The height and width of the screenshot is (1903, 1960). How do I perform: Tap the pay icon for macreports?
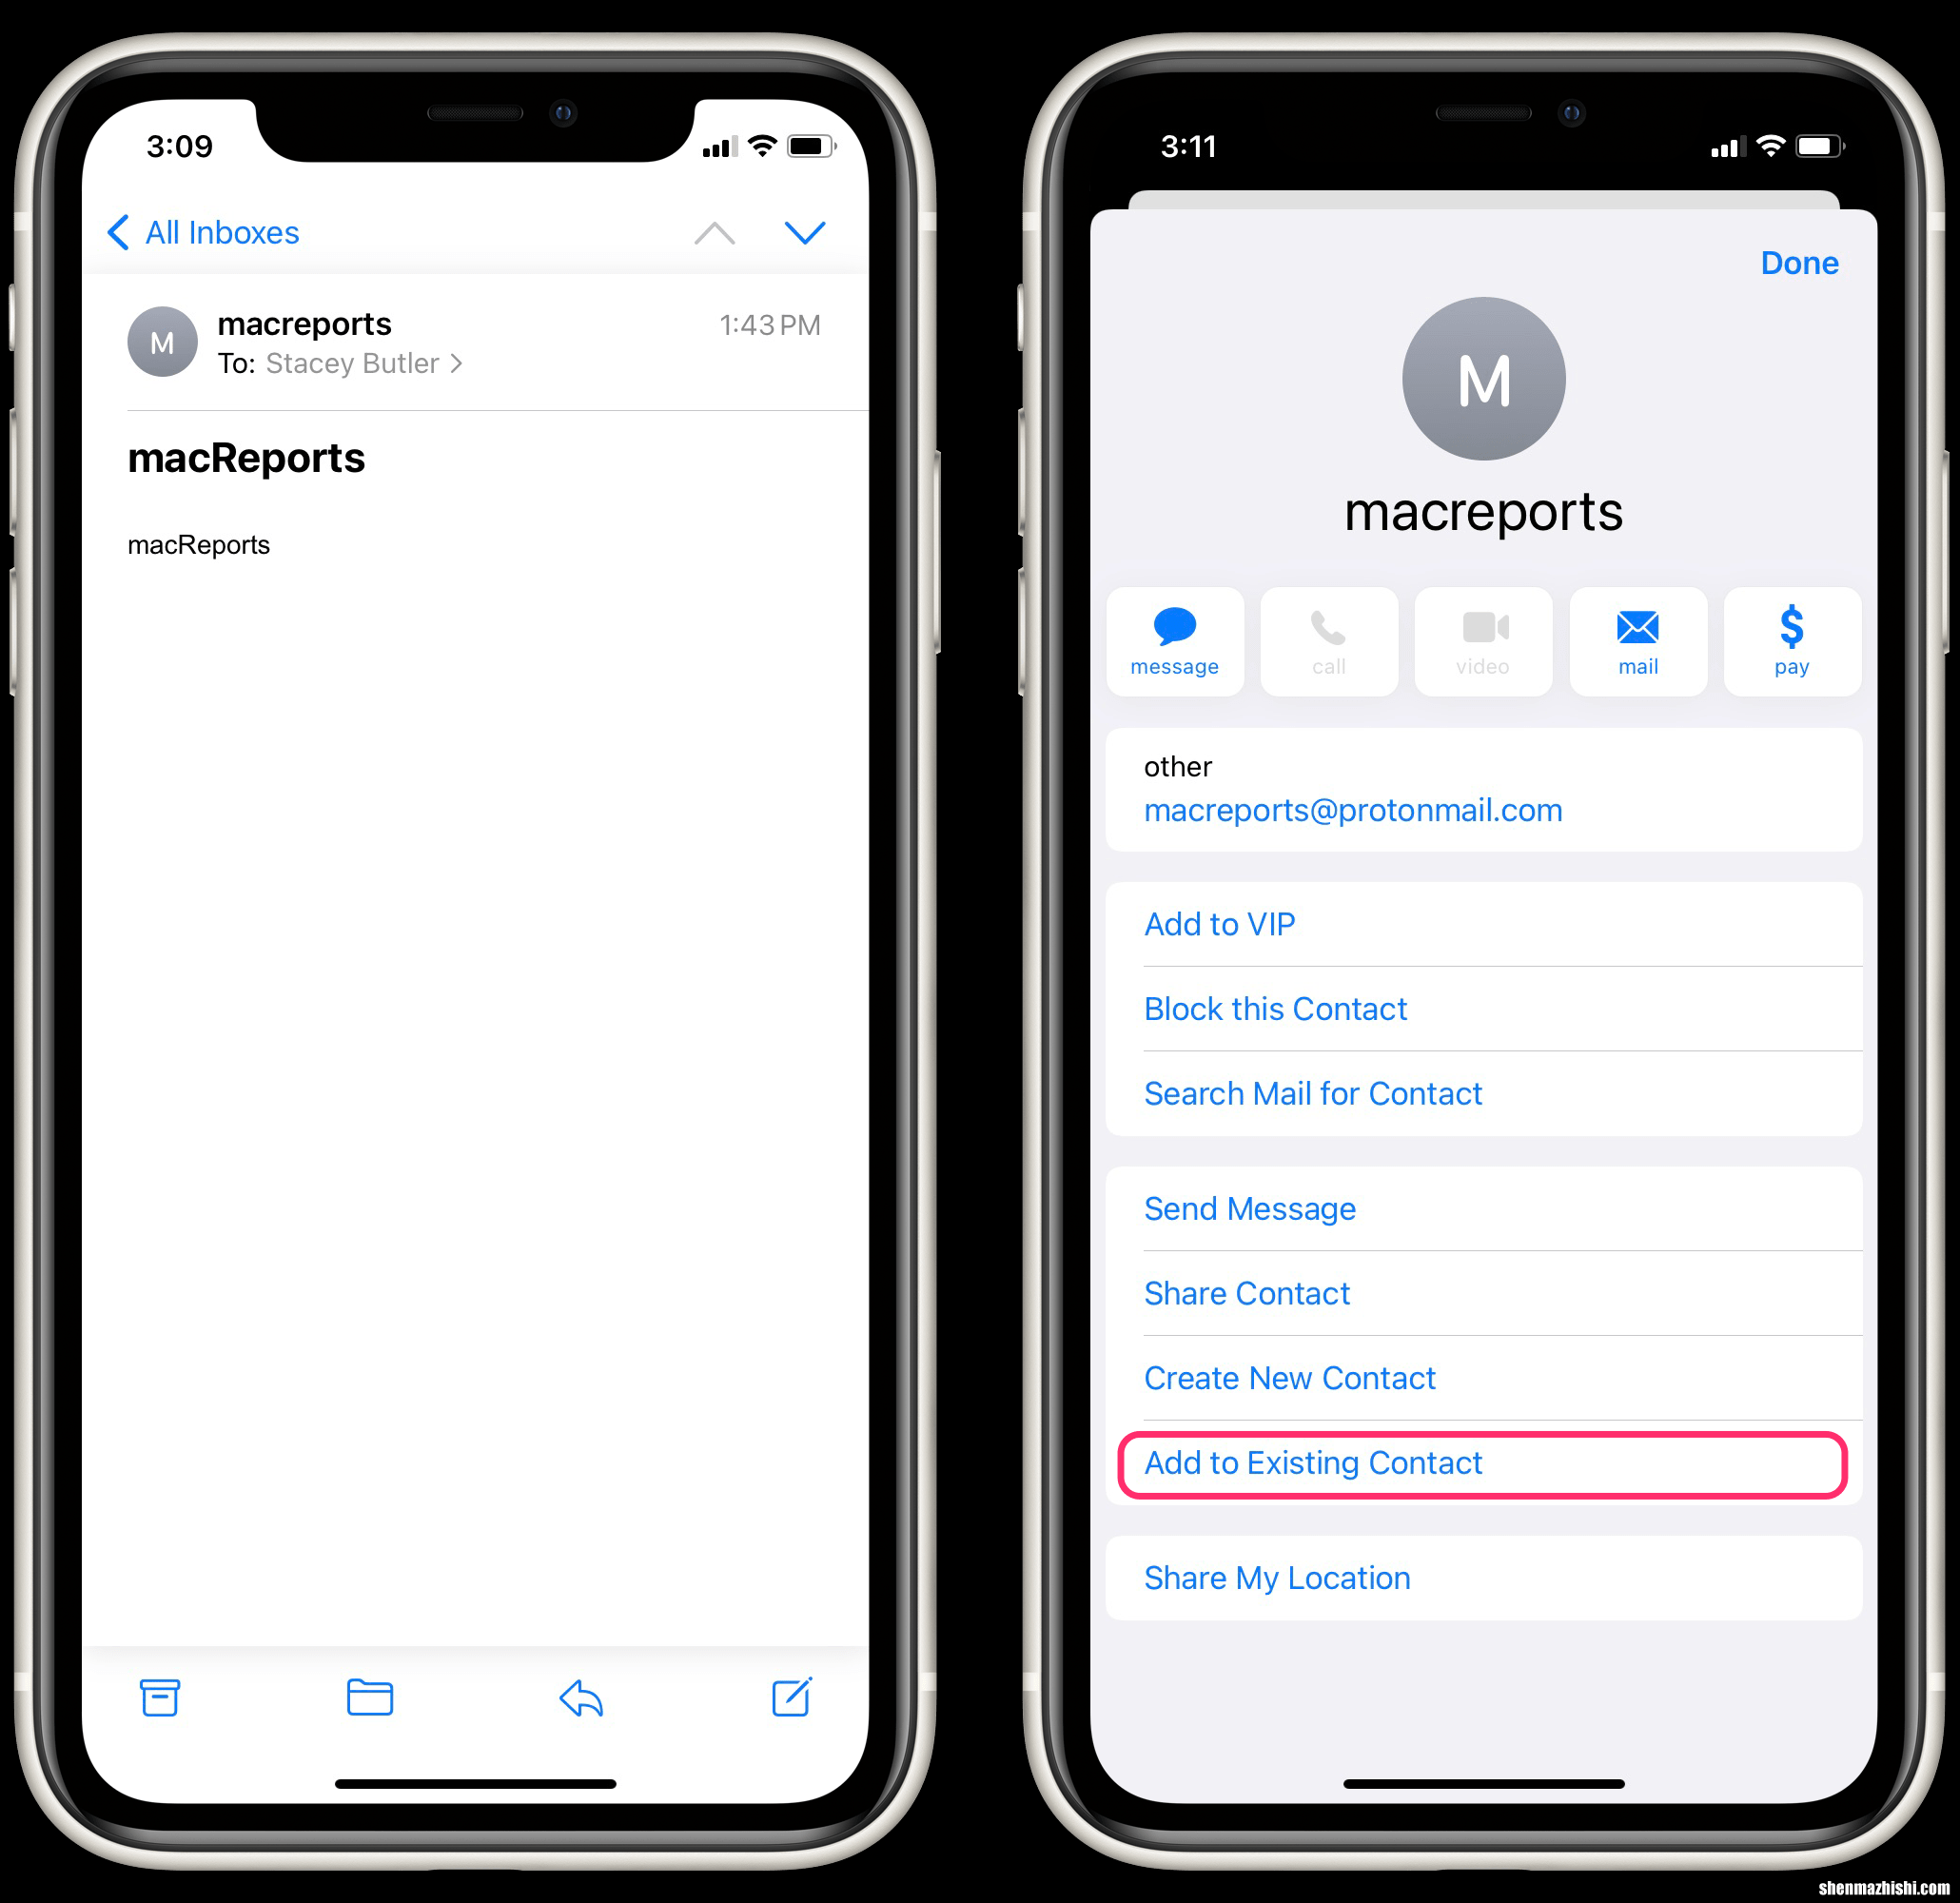[1792, 634]
